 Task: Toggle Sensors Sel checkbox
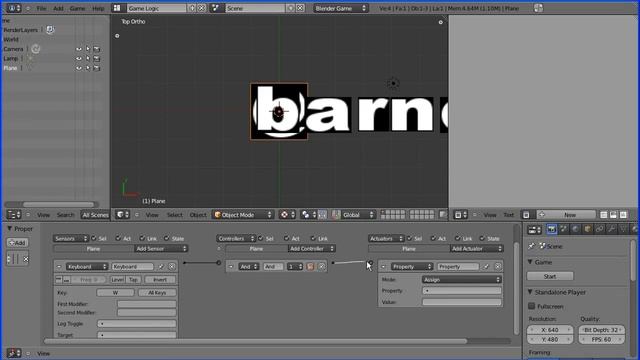pos(94,238)
